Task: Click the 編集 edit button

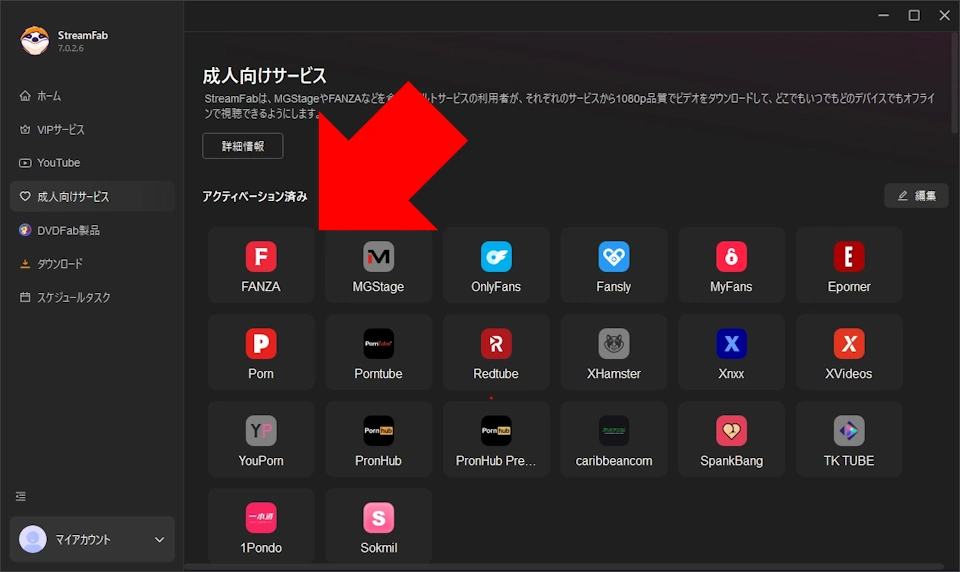Action: tap(916, 196)
